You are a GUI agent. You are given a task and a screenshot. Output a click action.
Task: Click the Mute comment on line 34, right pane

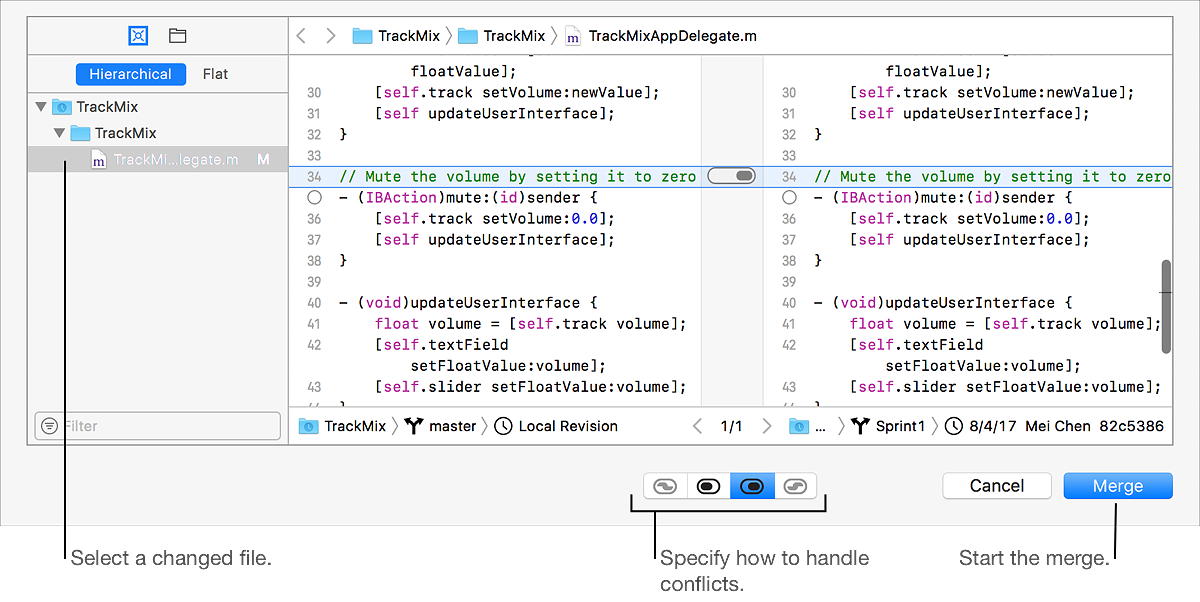tap(992, 177)
